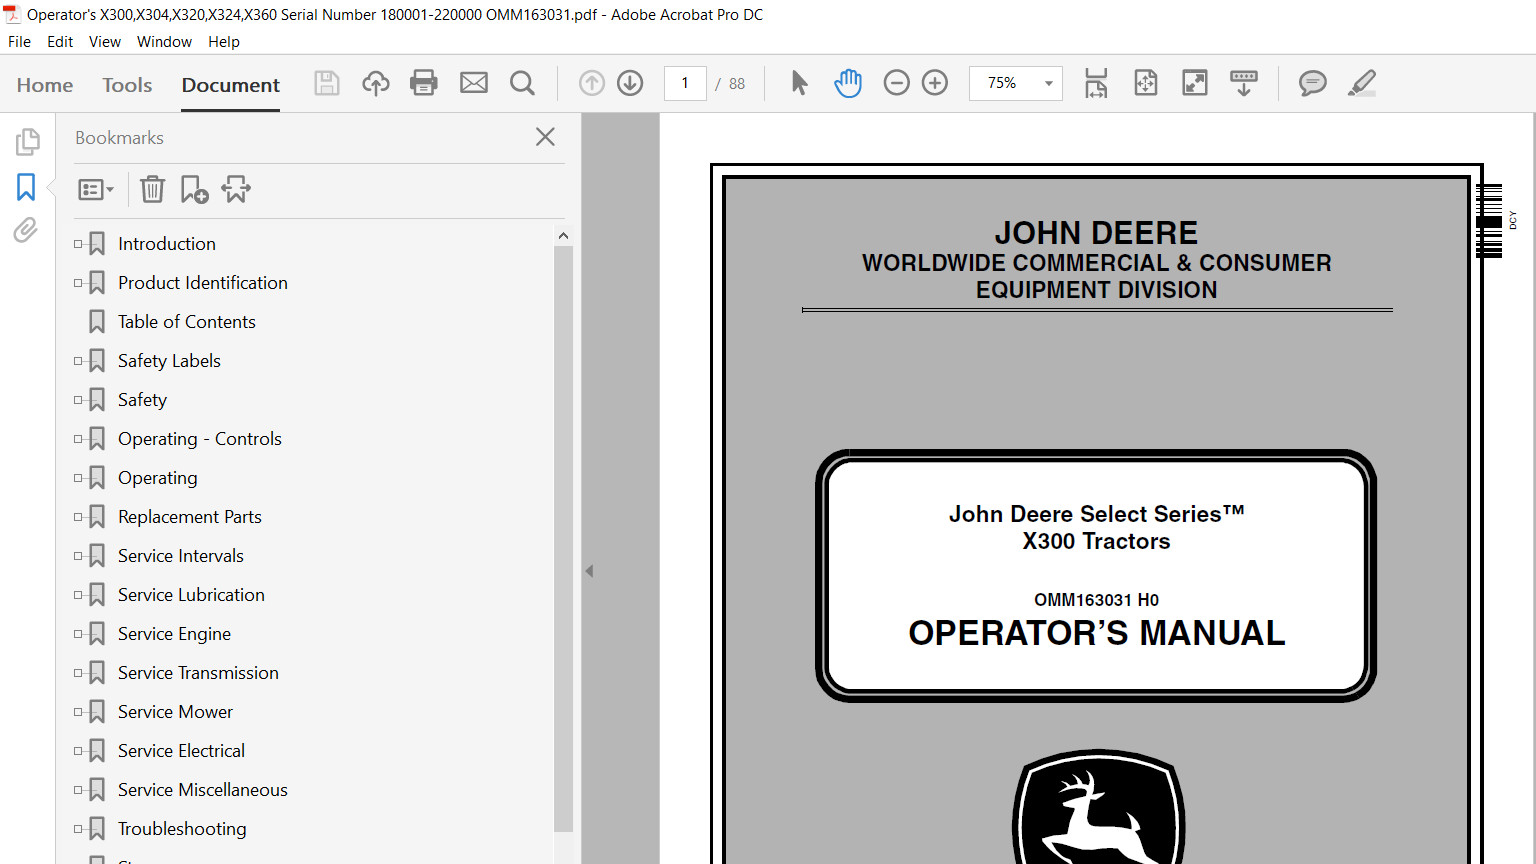Open bookmark options dropdown menu
1536x864 pixels.
(96, 189)
